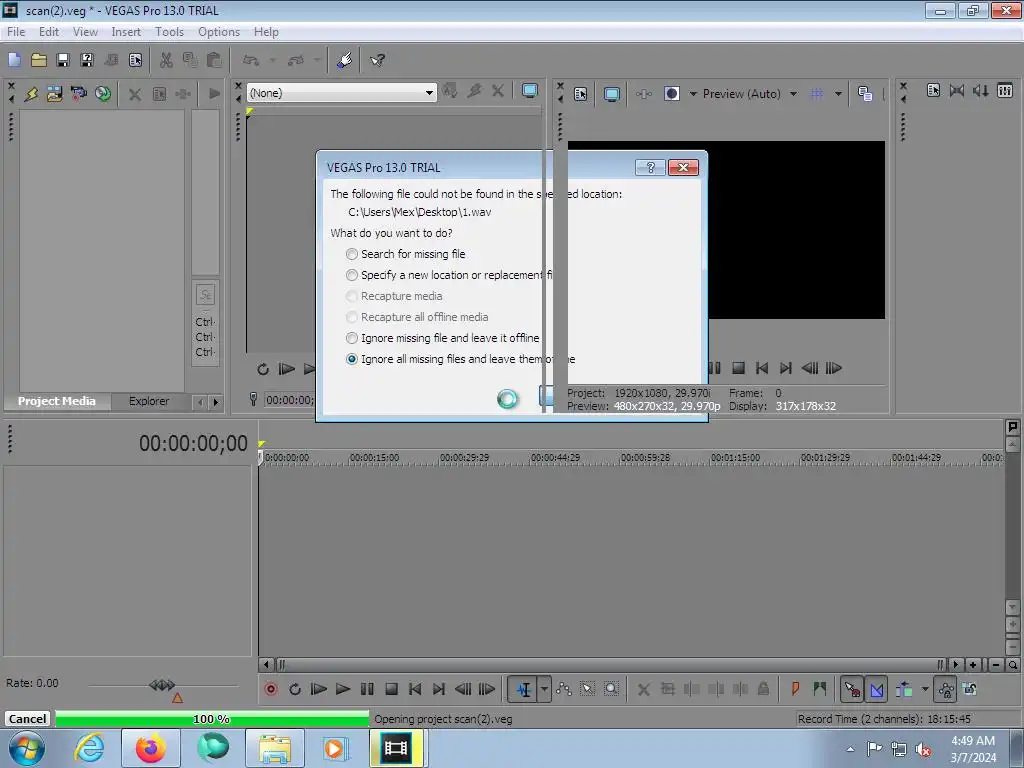
Task: Expand the Undo history dropdown arrow
Action: 273,60
